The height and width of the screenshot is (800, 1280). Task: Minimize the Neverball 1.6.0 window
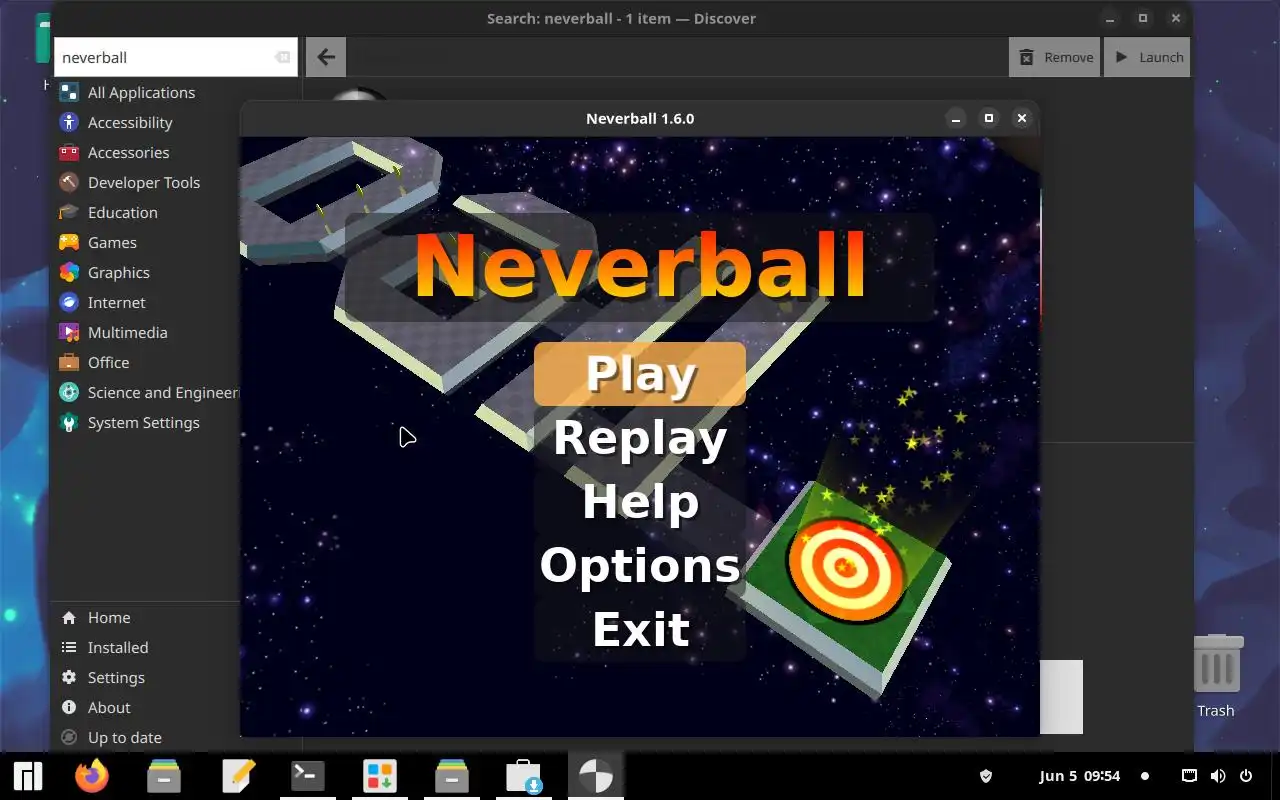click(956, 118)
